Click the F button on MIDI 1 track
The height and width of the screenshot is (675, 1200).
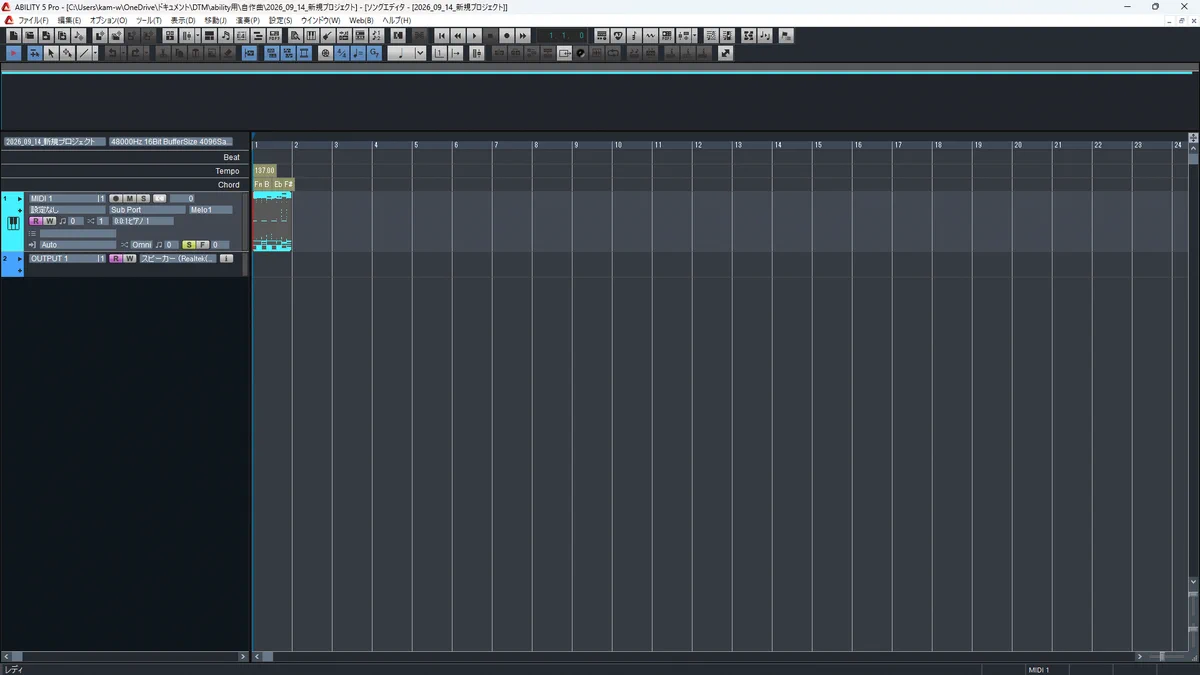click(202, 245)
